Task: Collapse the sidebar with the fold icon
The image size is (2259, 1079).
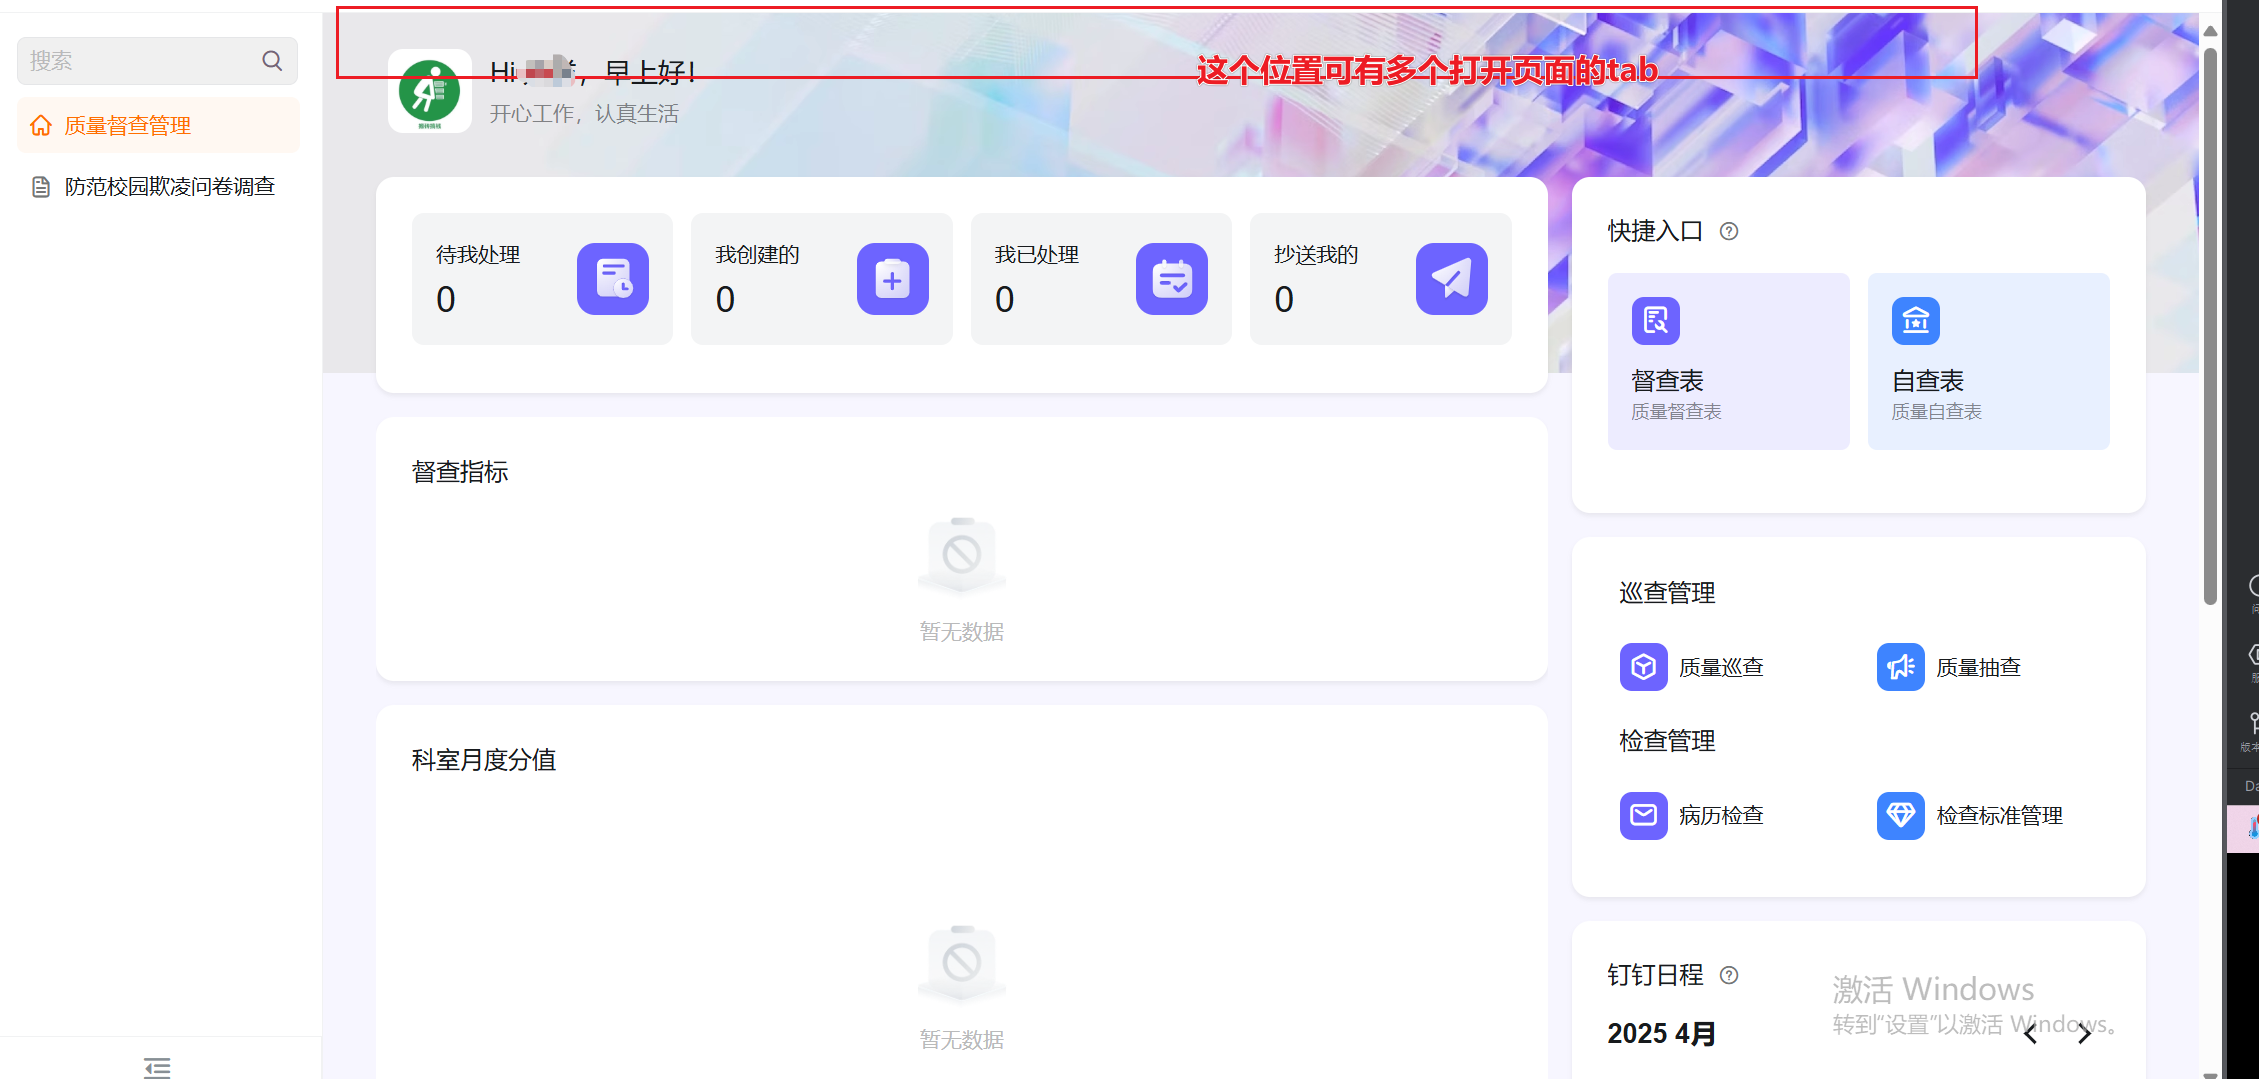Action: [157, 1067]
